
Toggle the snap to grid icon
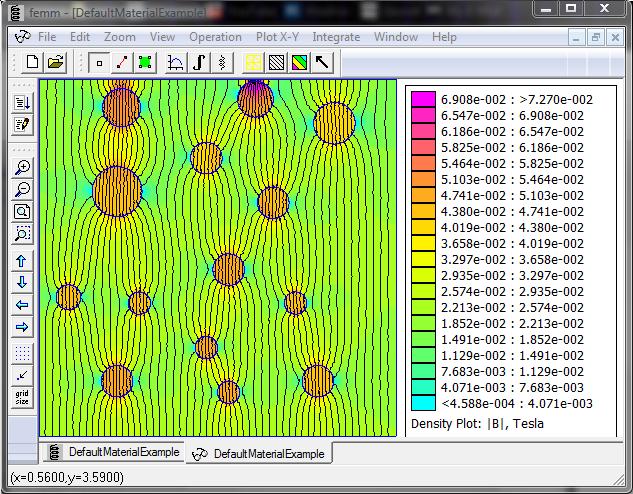coord(22,376)
